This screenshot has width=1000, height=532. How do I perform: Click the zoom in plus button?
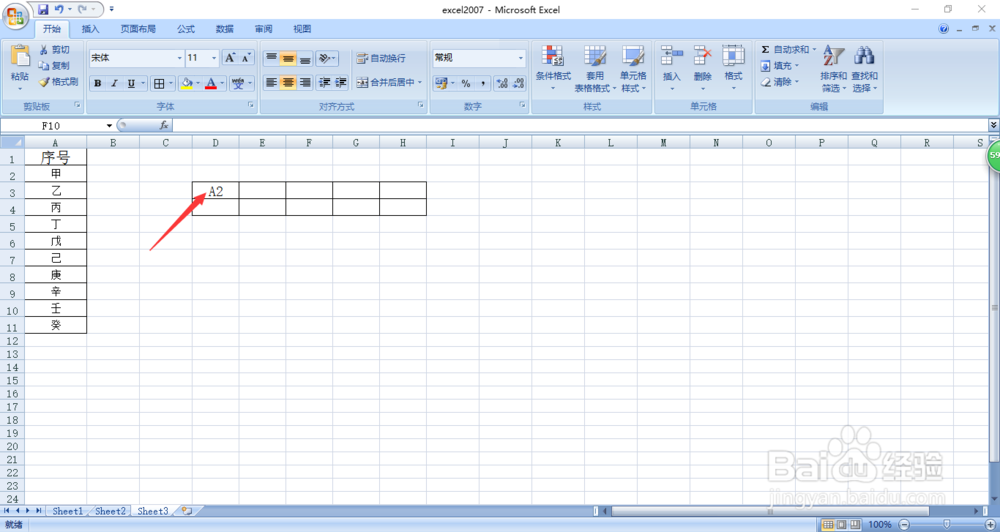click(990, 524)
